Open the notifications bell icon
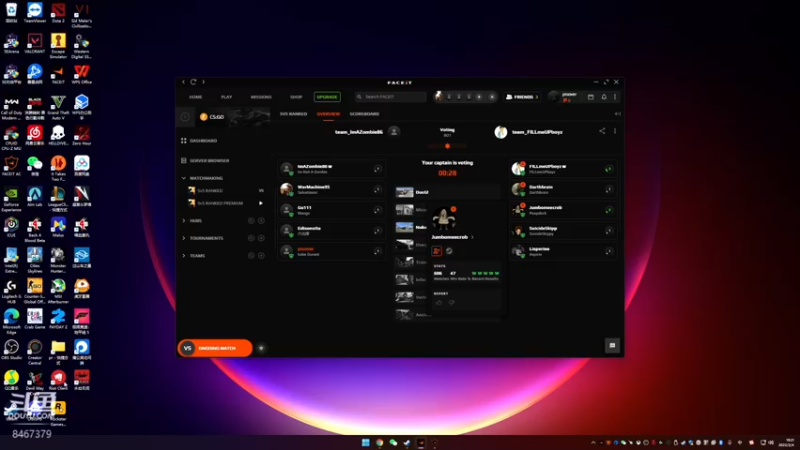 [604, 97]
